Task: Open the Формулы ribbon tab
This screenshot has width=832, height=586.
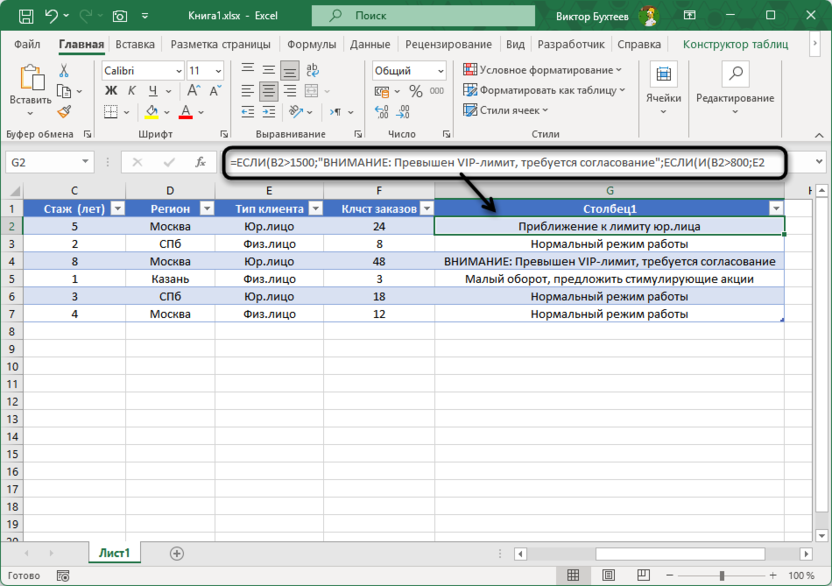Action: pyautogui.click(x=311, y=45)
